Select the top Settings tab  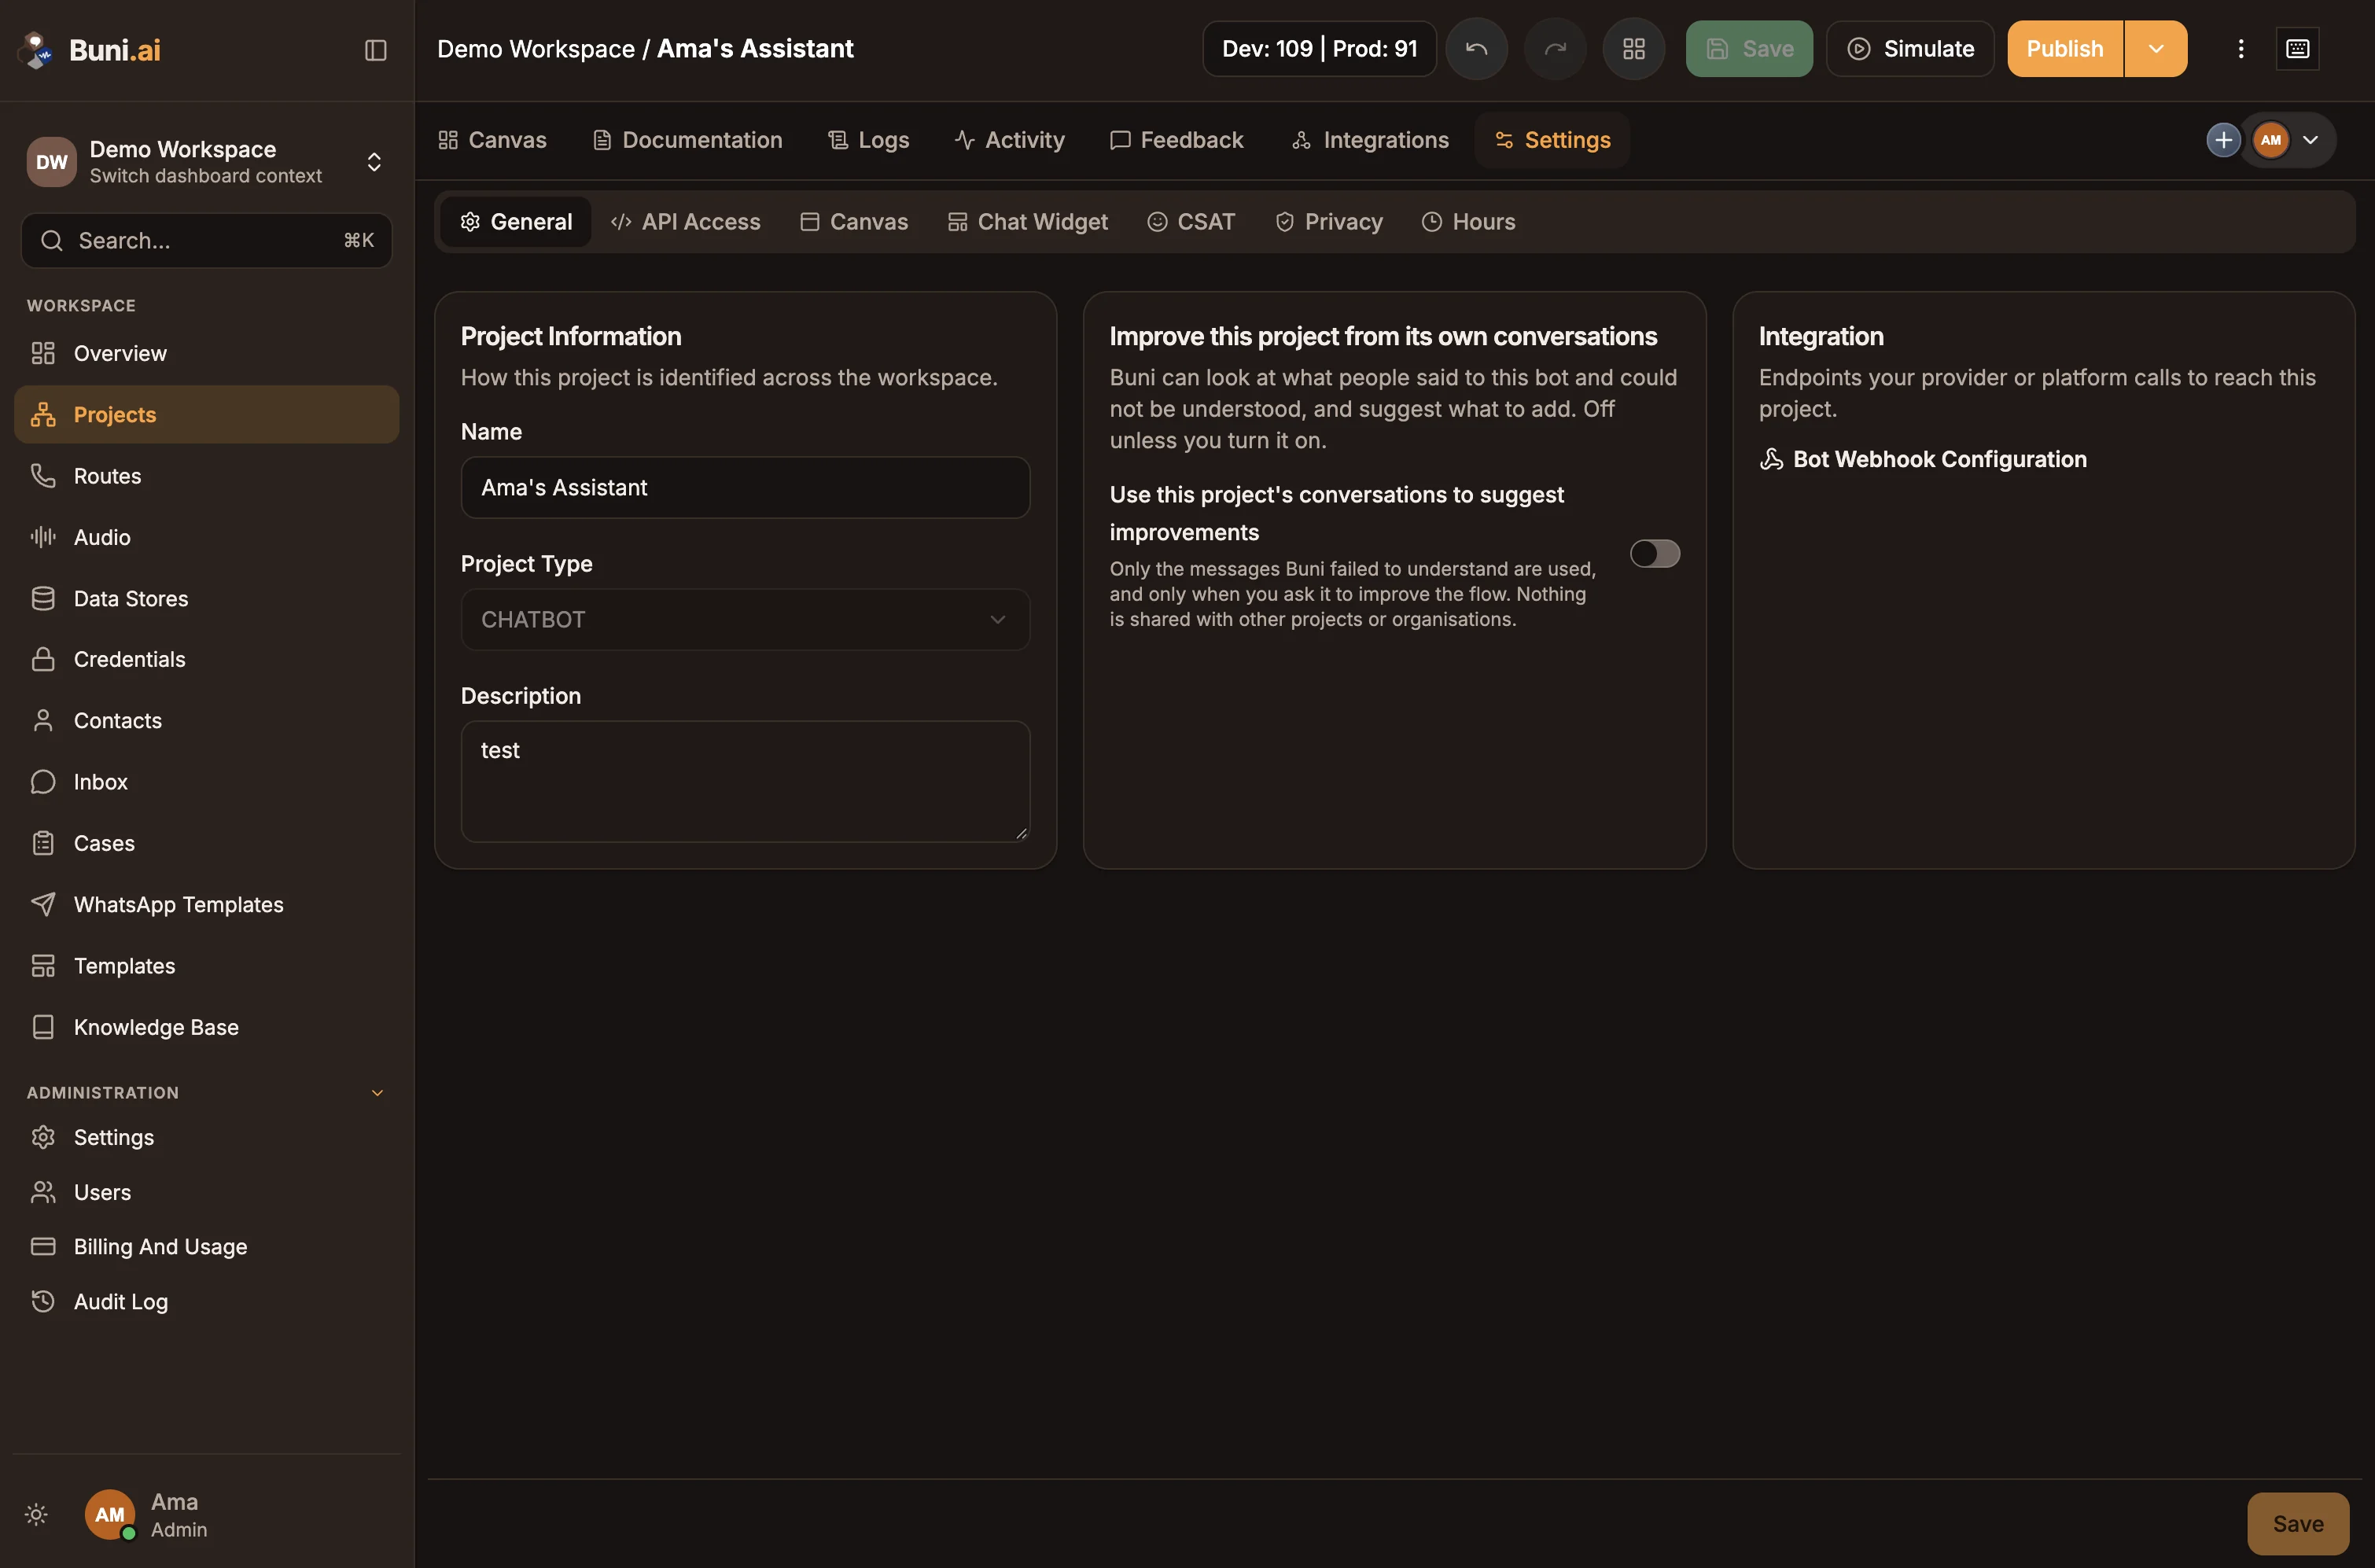coord(1553,140)
